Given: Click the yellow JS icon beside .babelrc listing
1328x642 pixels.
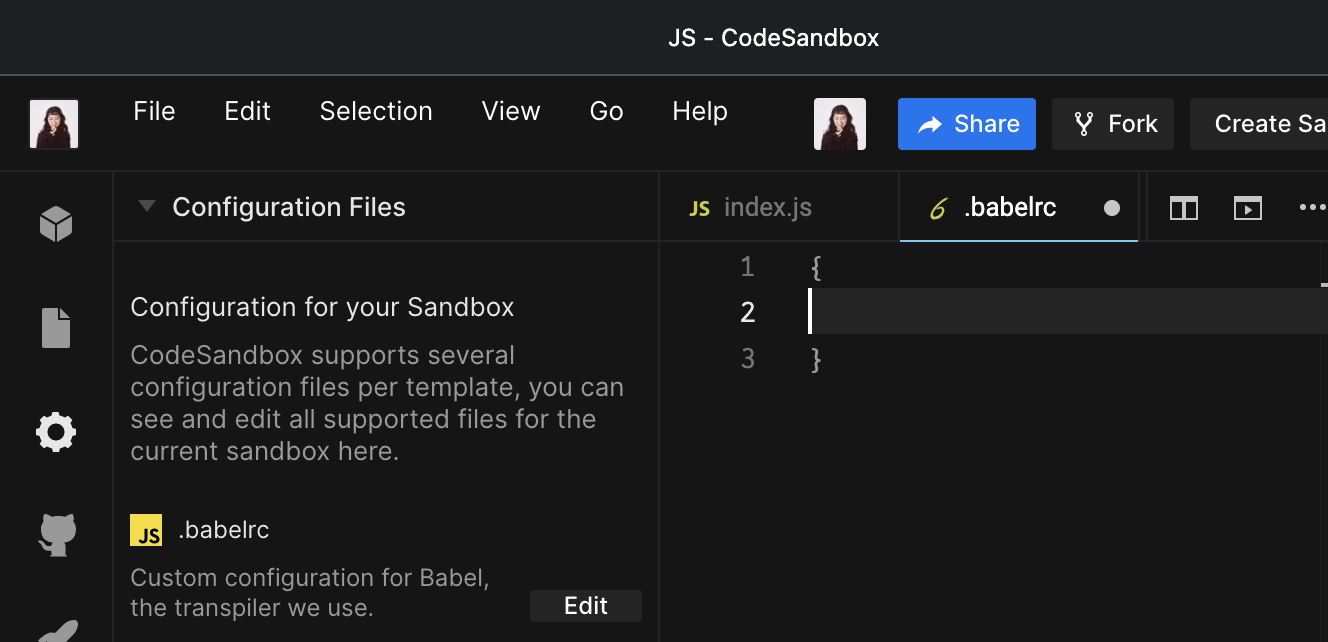Looking at the screenshot, I should (146, 530).
